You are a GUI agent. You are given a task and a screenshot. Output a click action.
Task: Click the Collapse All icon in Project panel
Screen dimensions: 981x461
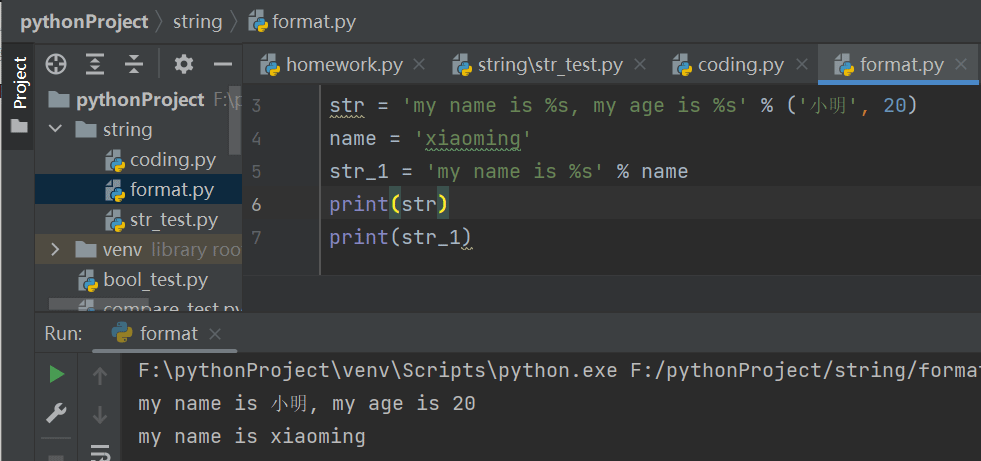134,65
